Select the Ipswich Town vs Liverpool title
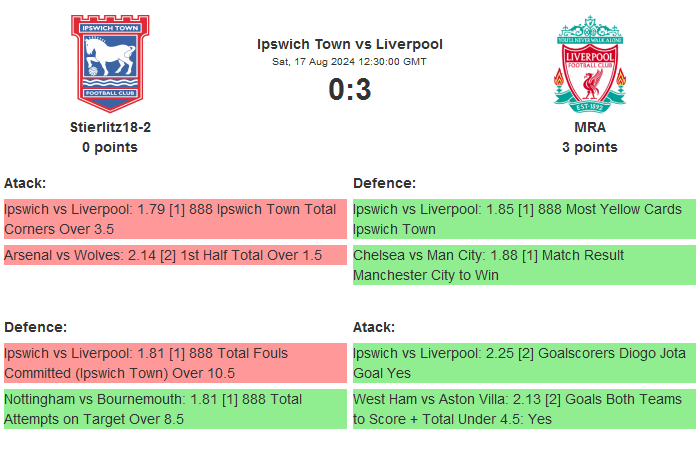Image resolution: width=700 pixels, height=460 pixels. click(x=350, y=44)
